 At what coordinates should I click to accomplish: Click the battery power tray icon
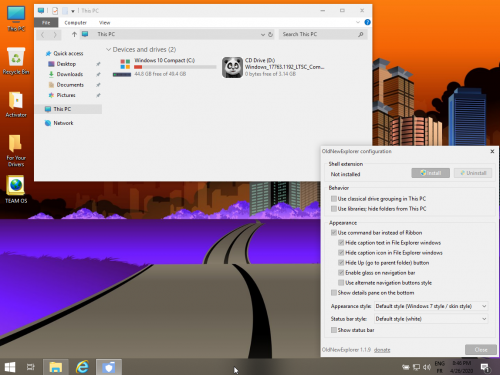(406, 367)
